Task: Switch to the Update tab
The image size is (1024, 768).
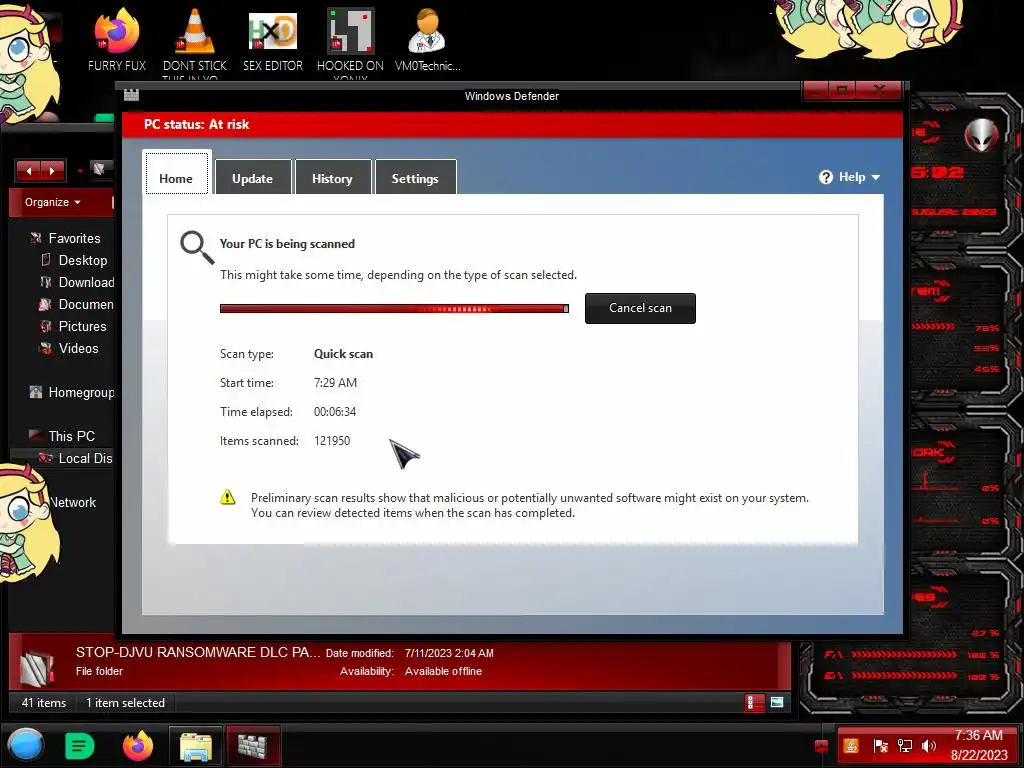Action: (x=252, y=177)
